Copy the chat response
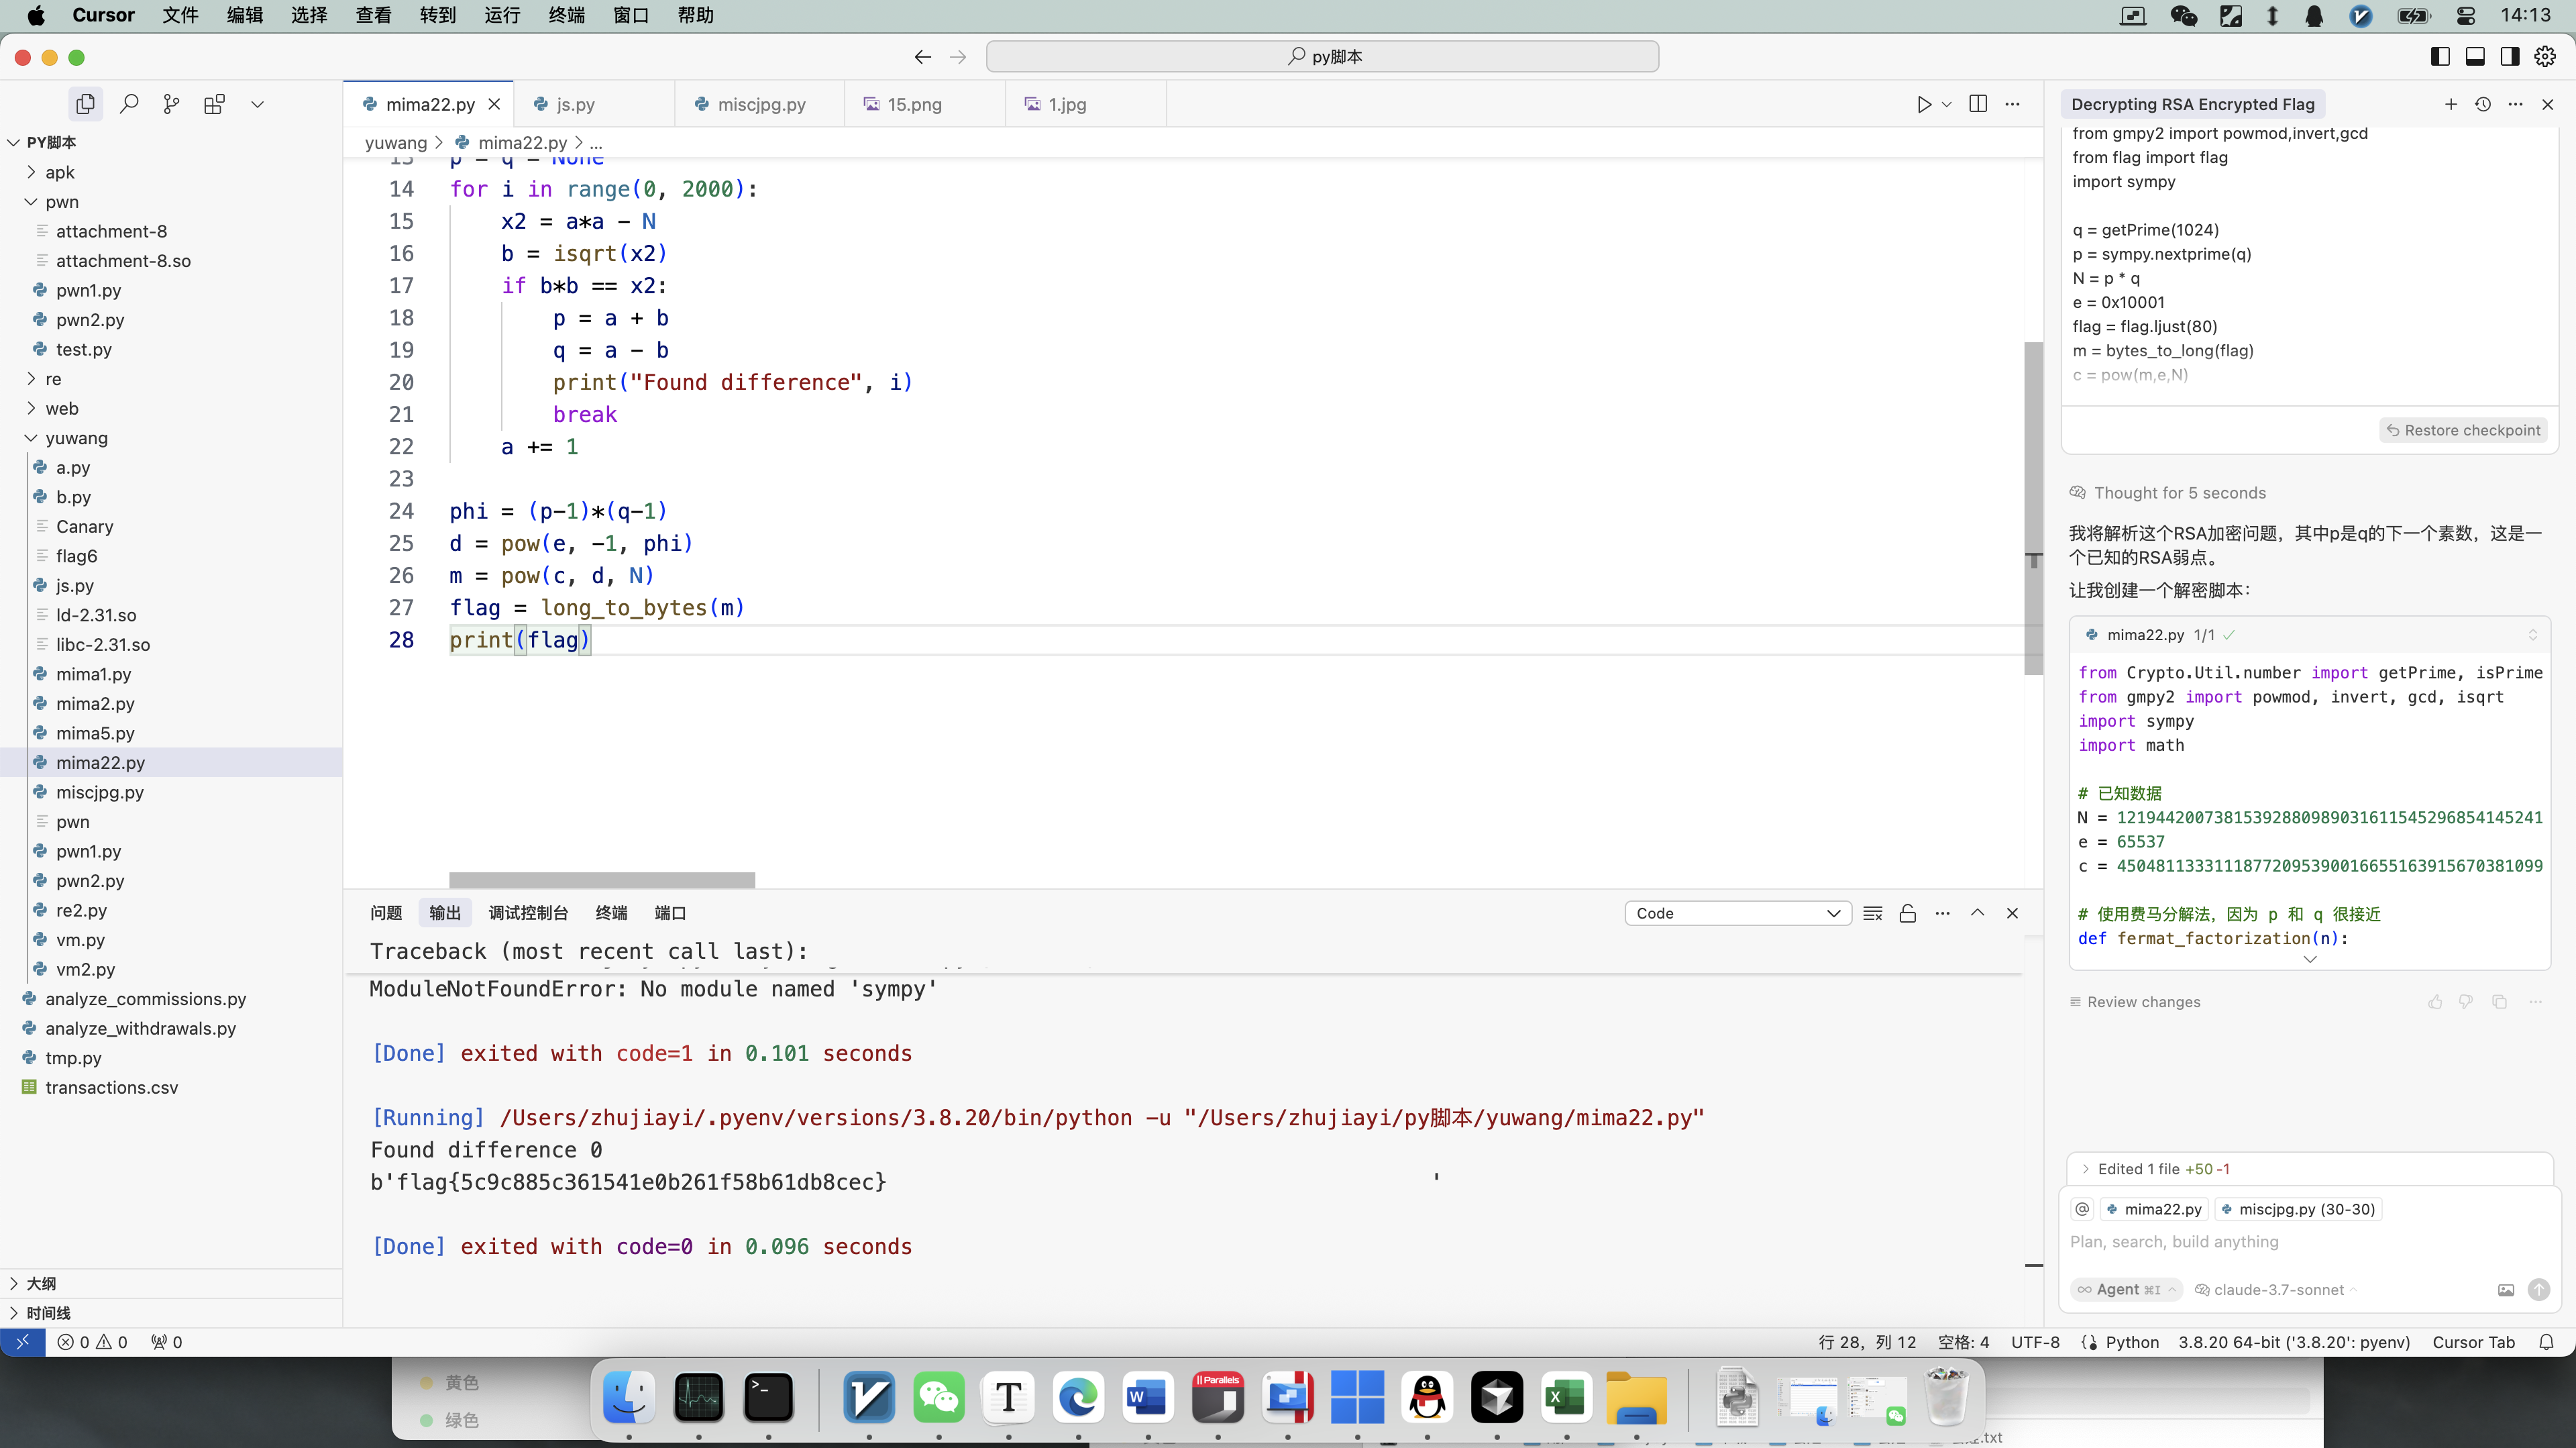 click(x=2500, y=1002)
